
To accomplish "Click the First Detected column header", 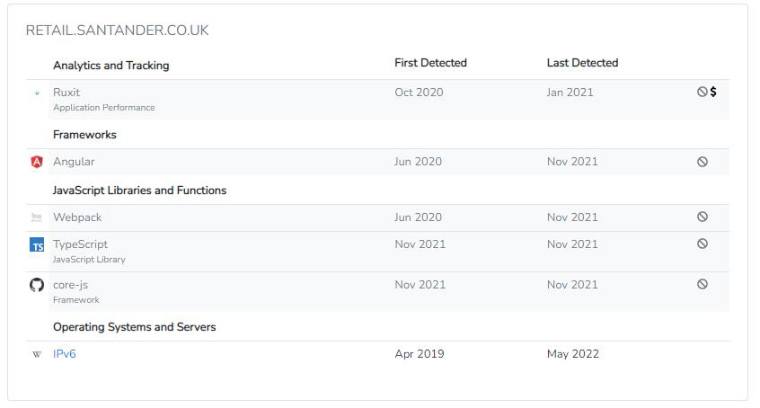I will [430, 63].
